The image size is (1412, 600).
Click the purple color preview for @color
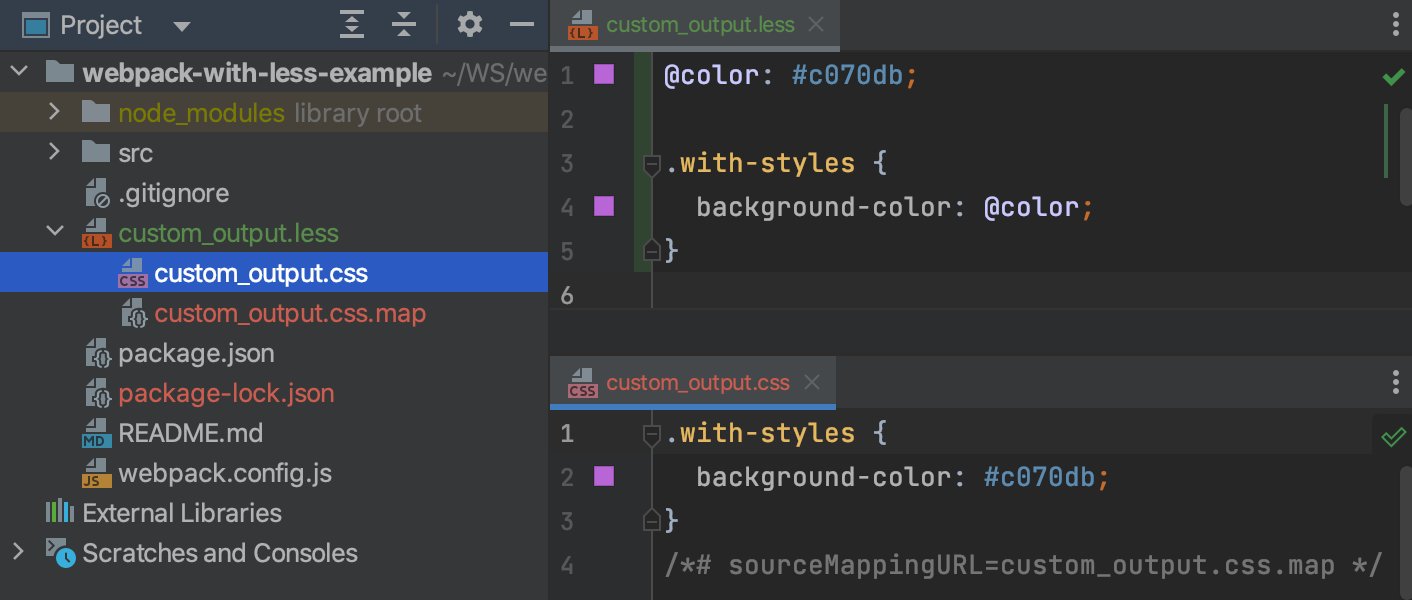(603, 75)
